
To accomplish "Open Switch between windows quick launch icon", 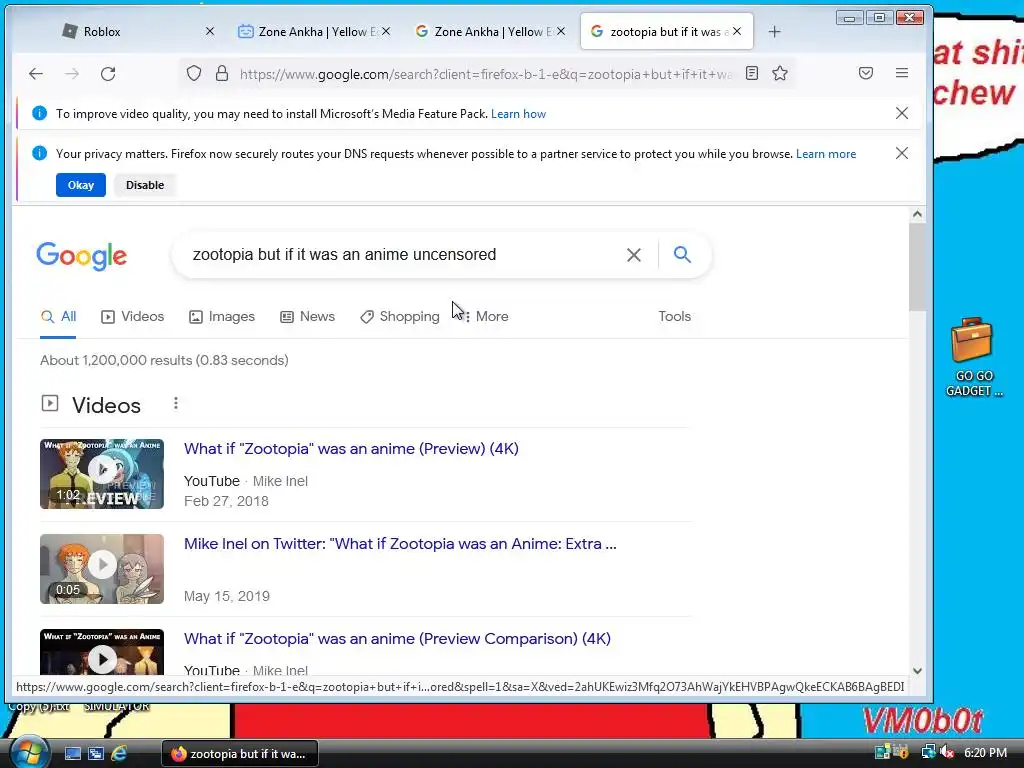I will 96,753.
